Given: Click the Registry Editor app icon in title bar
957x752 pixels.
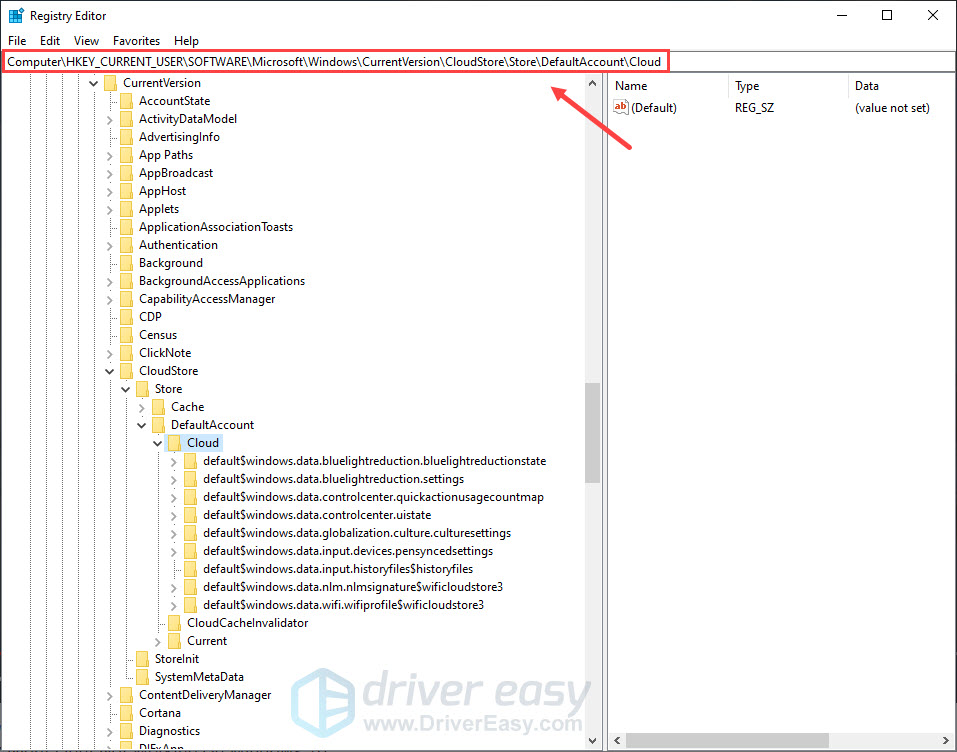Looking at the screenshot, I should (16, 16).
